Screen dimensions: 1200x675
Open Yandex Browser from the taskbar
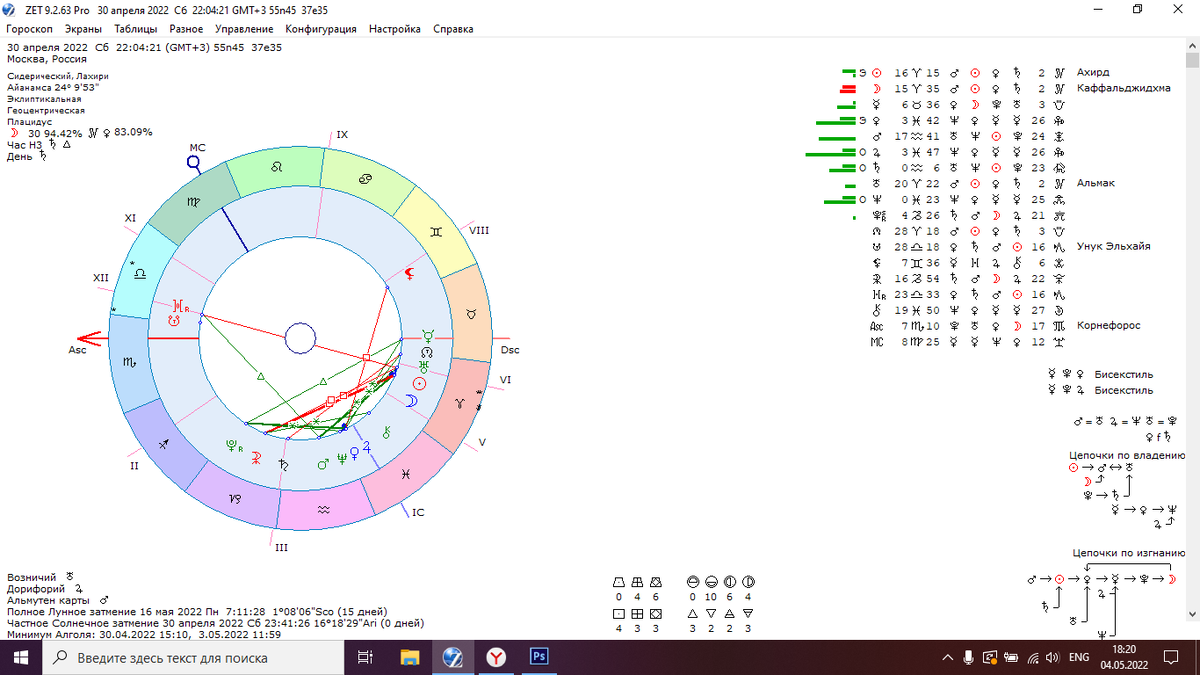pos(496,657)
